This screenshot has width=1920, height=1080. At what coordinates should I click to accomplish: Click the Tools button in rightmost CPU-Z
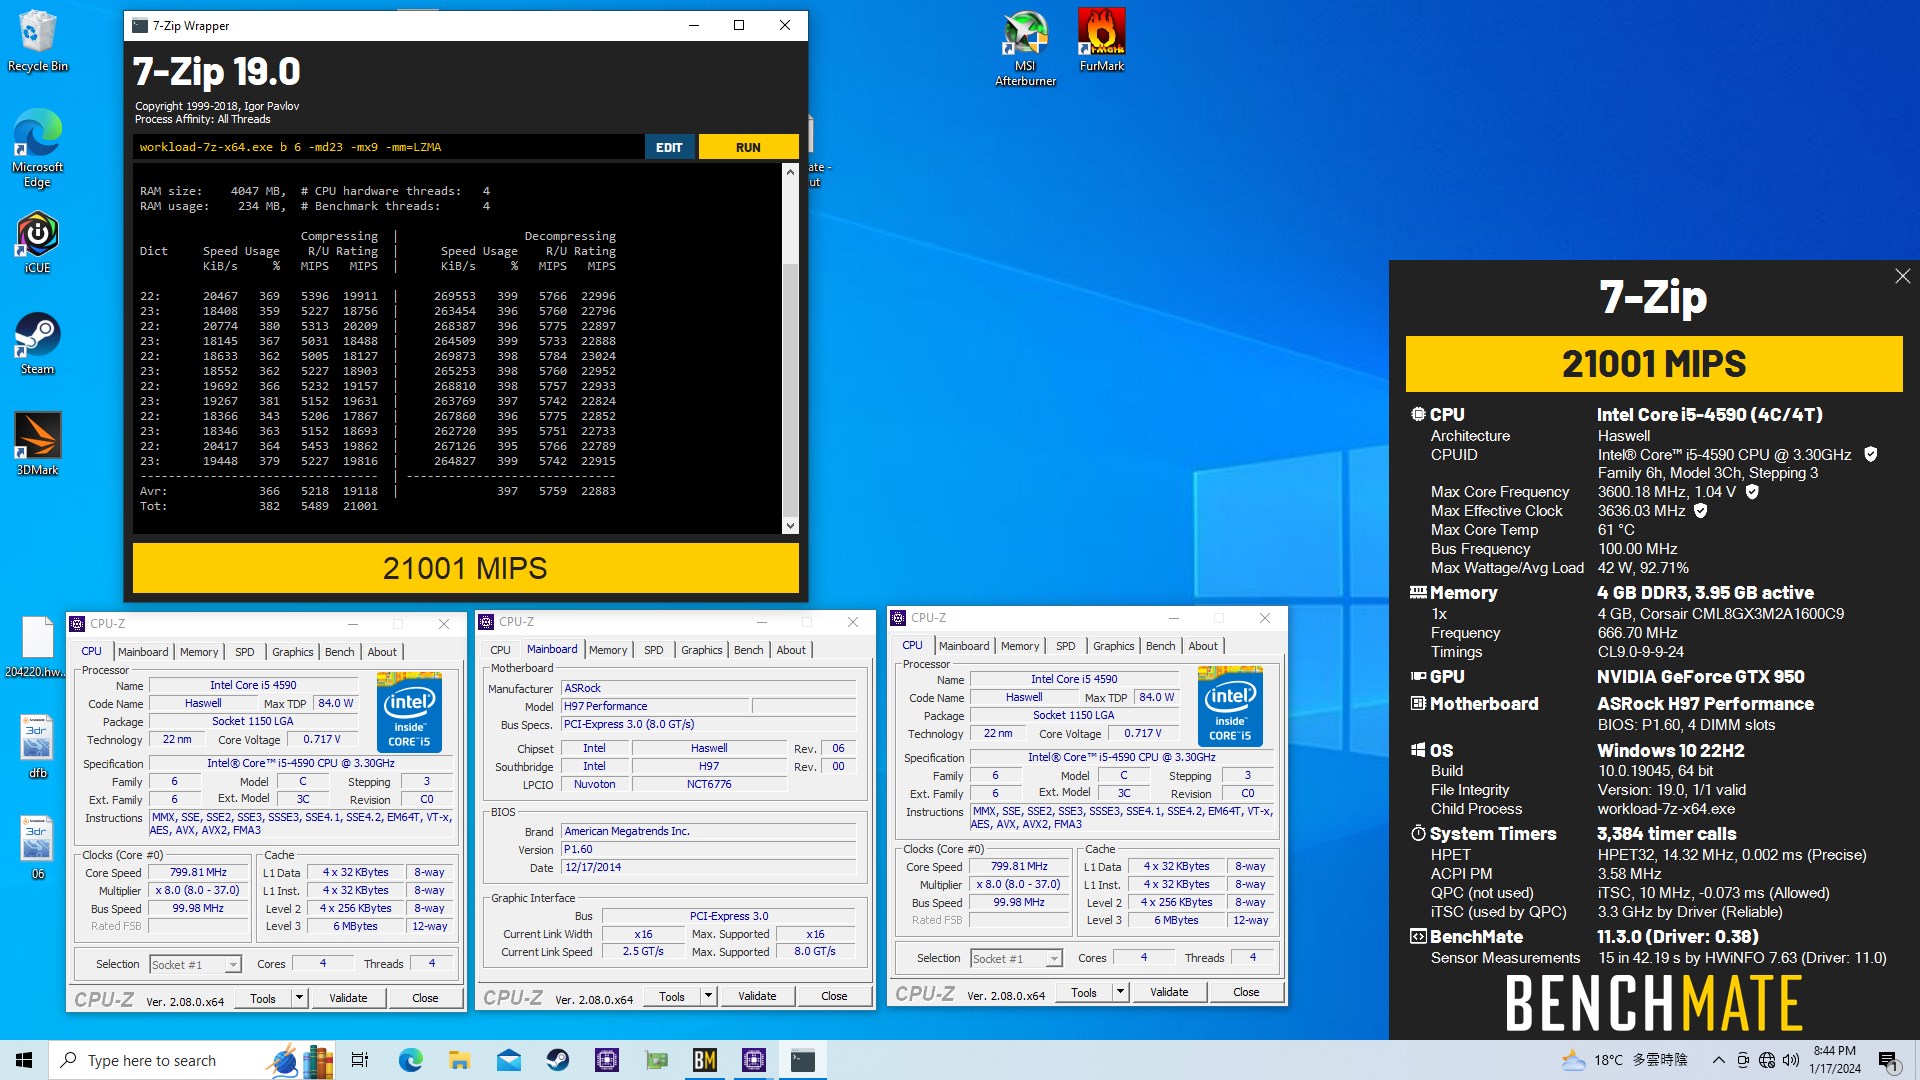1084,992
